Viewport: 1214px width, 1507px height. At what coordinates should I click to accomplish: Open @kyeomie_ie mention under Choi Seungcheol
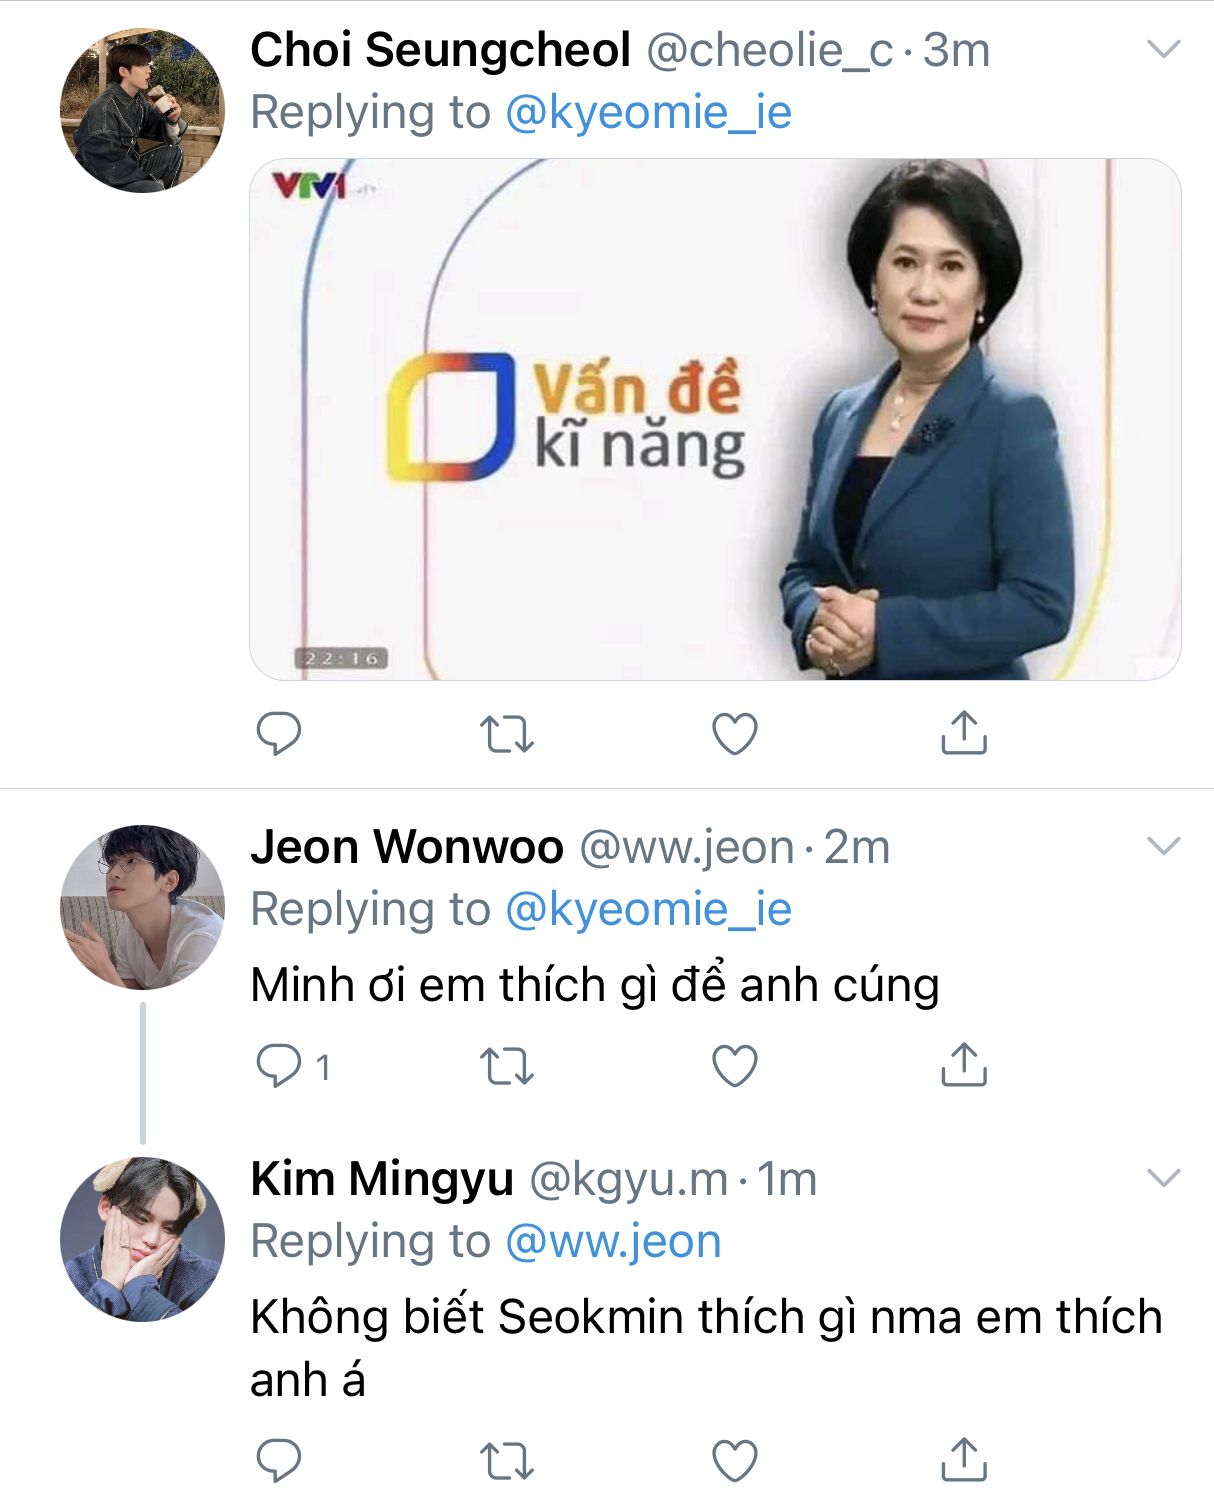point(648,112)
